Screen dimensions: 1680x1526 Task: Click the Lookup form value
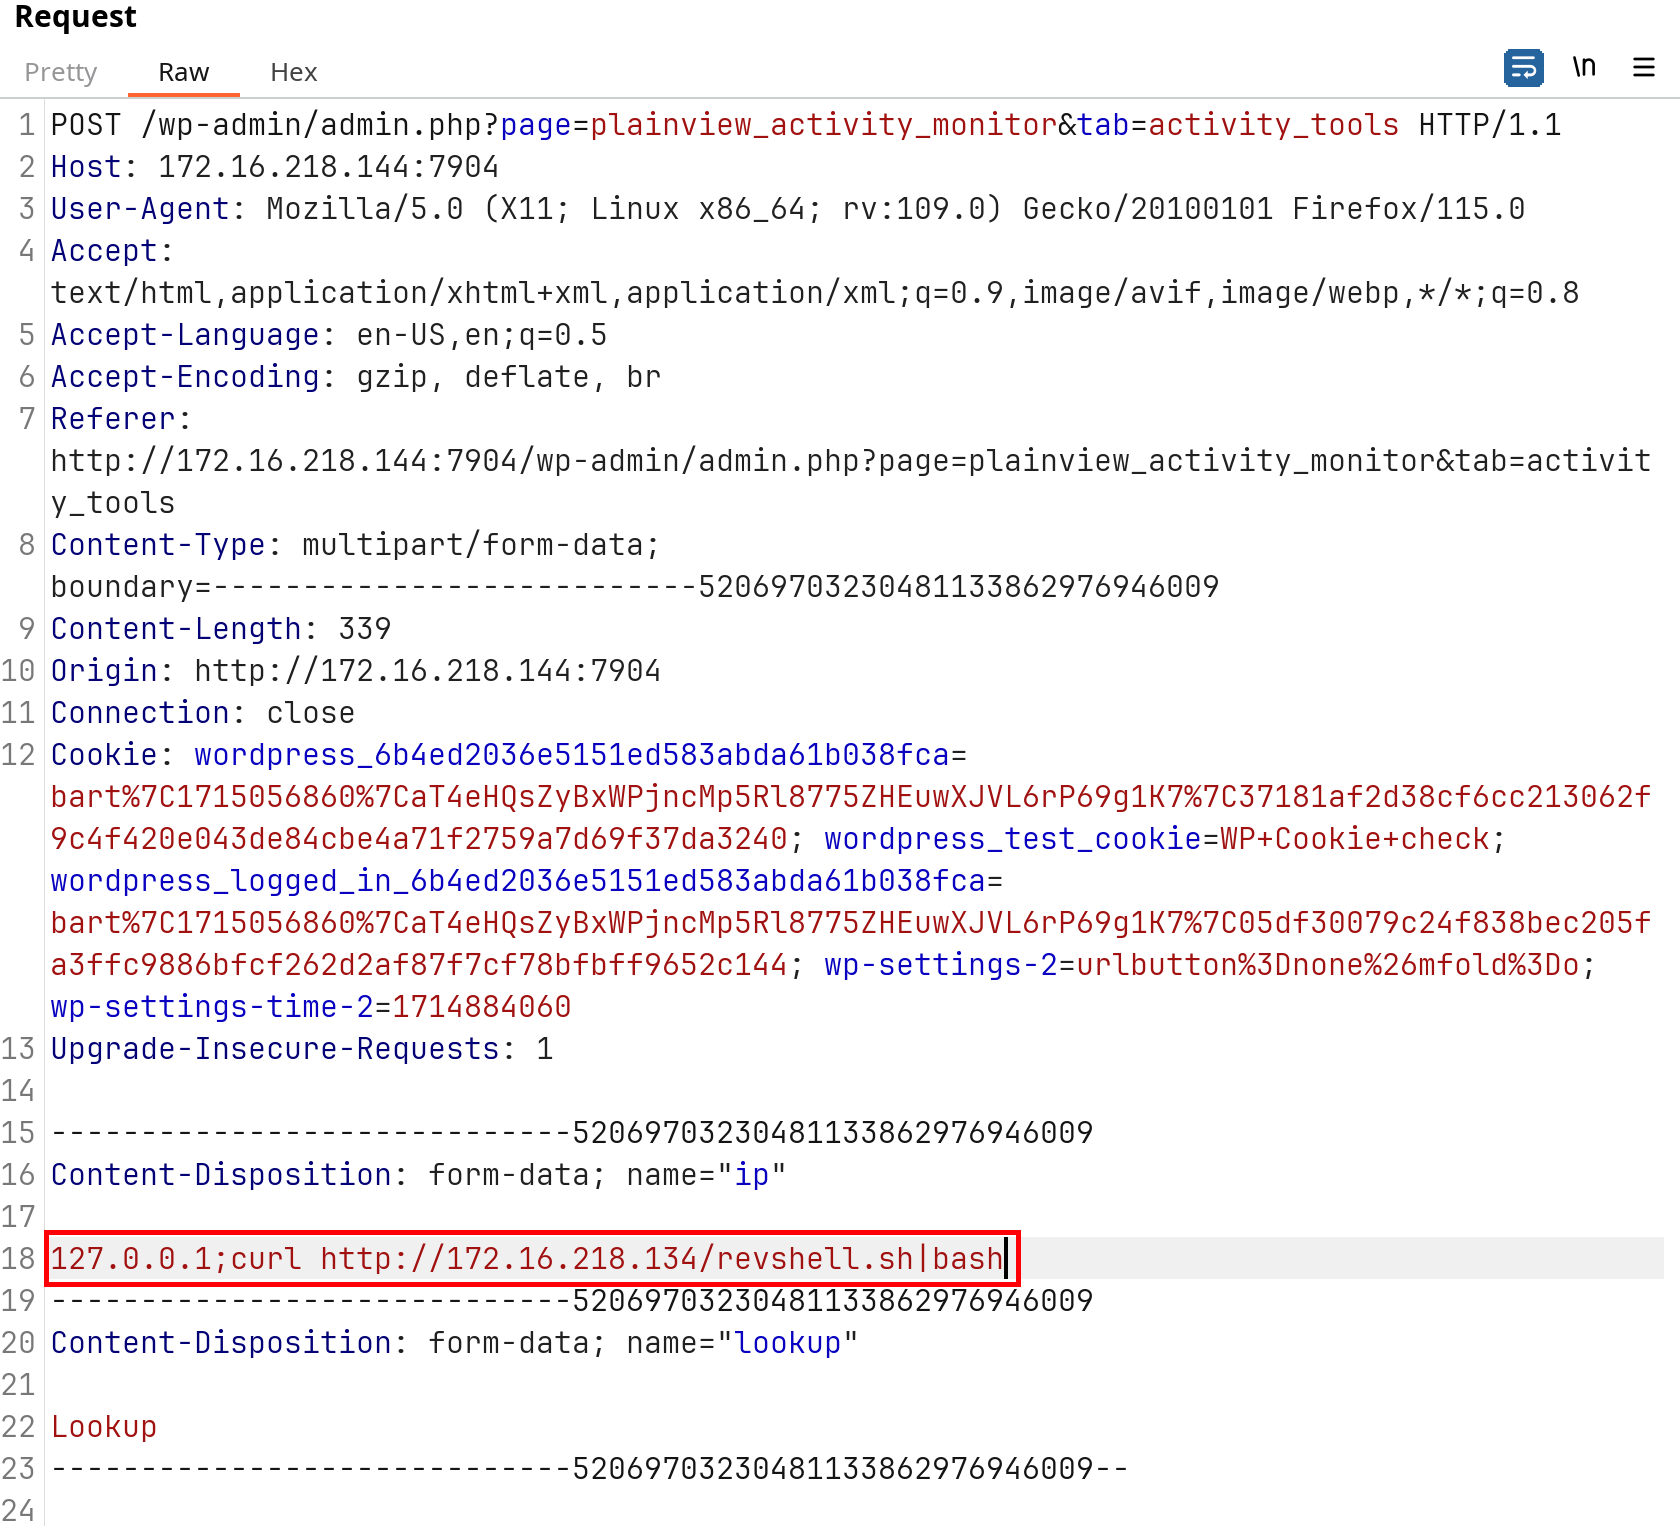(104, 1427)
